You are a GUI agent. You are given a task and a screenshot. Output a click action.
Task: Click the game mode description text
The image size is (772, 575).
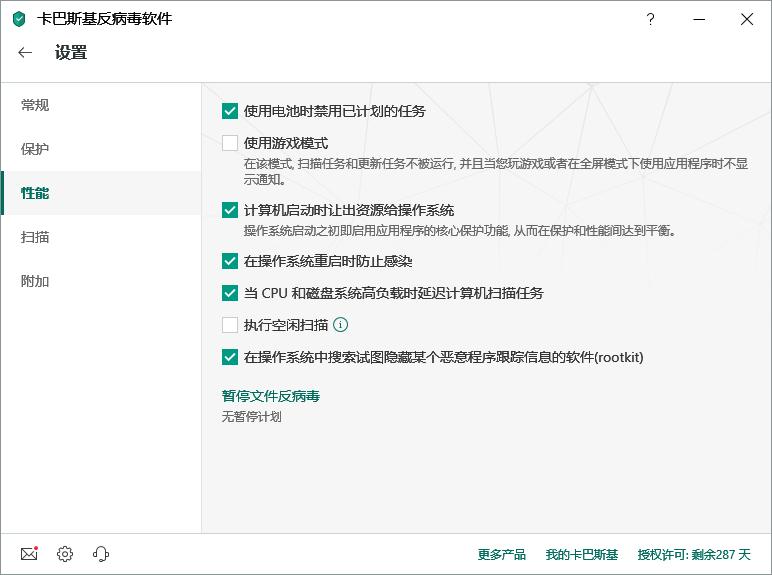click(496, 171)
